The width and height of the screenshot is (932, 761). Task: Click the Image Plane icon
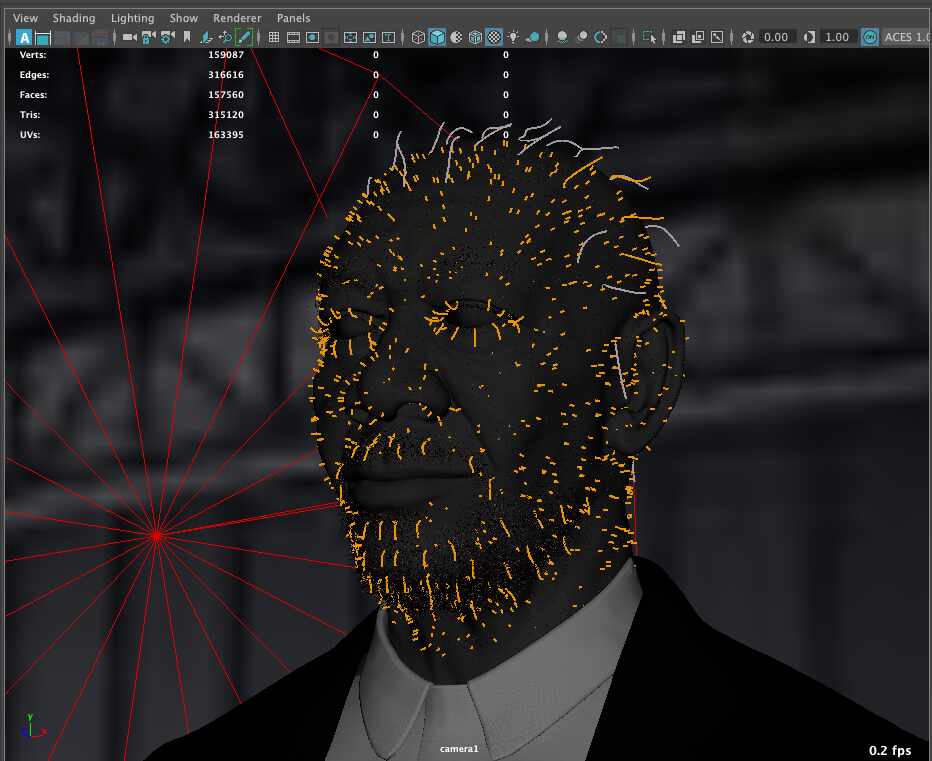pos(205,37)
